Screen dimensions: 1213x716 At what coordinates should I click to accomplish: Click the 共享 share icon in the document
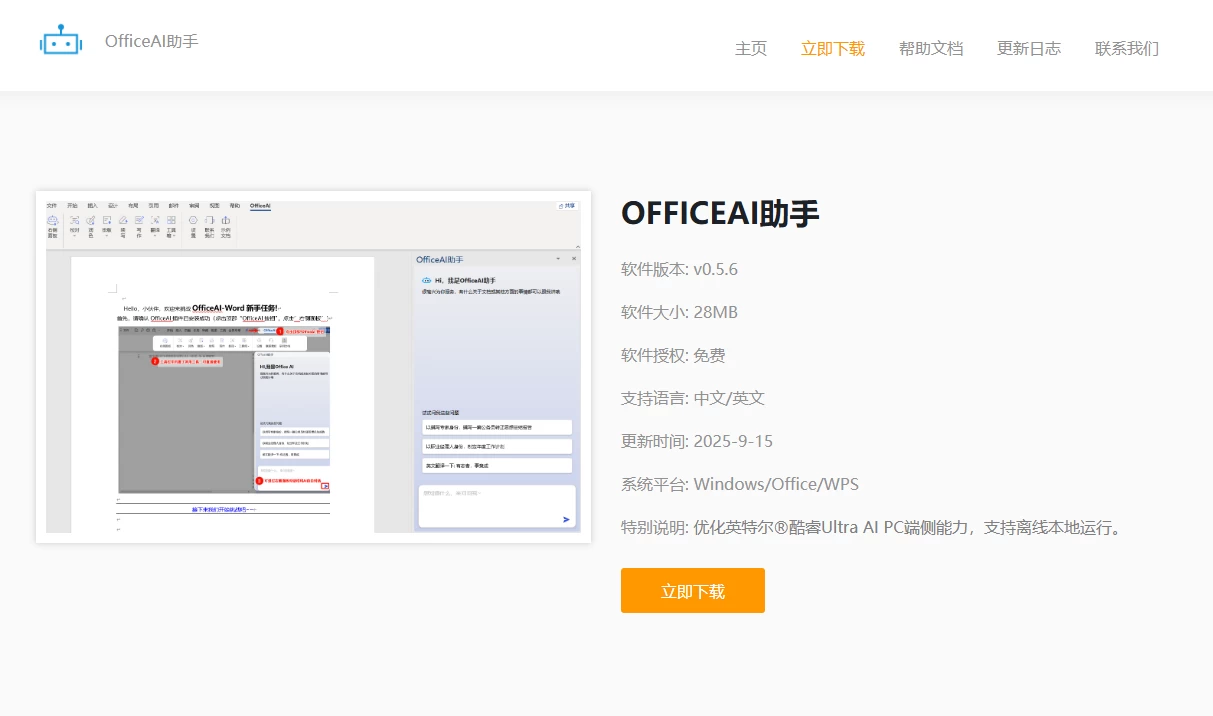pyautogui.click(x=566, y=204)
